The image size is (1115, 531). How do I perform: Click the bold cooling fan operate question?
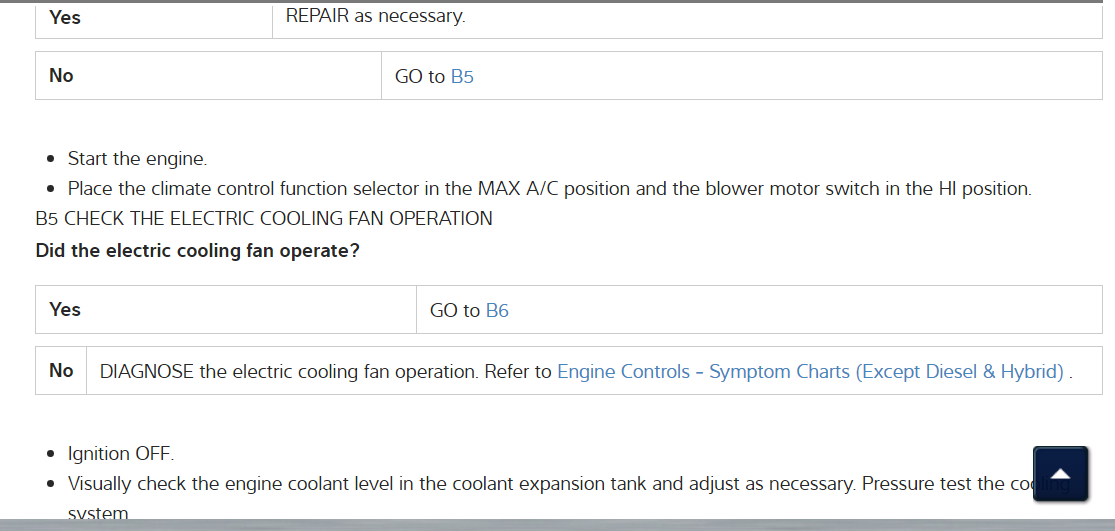[197, 250]
